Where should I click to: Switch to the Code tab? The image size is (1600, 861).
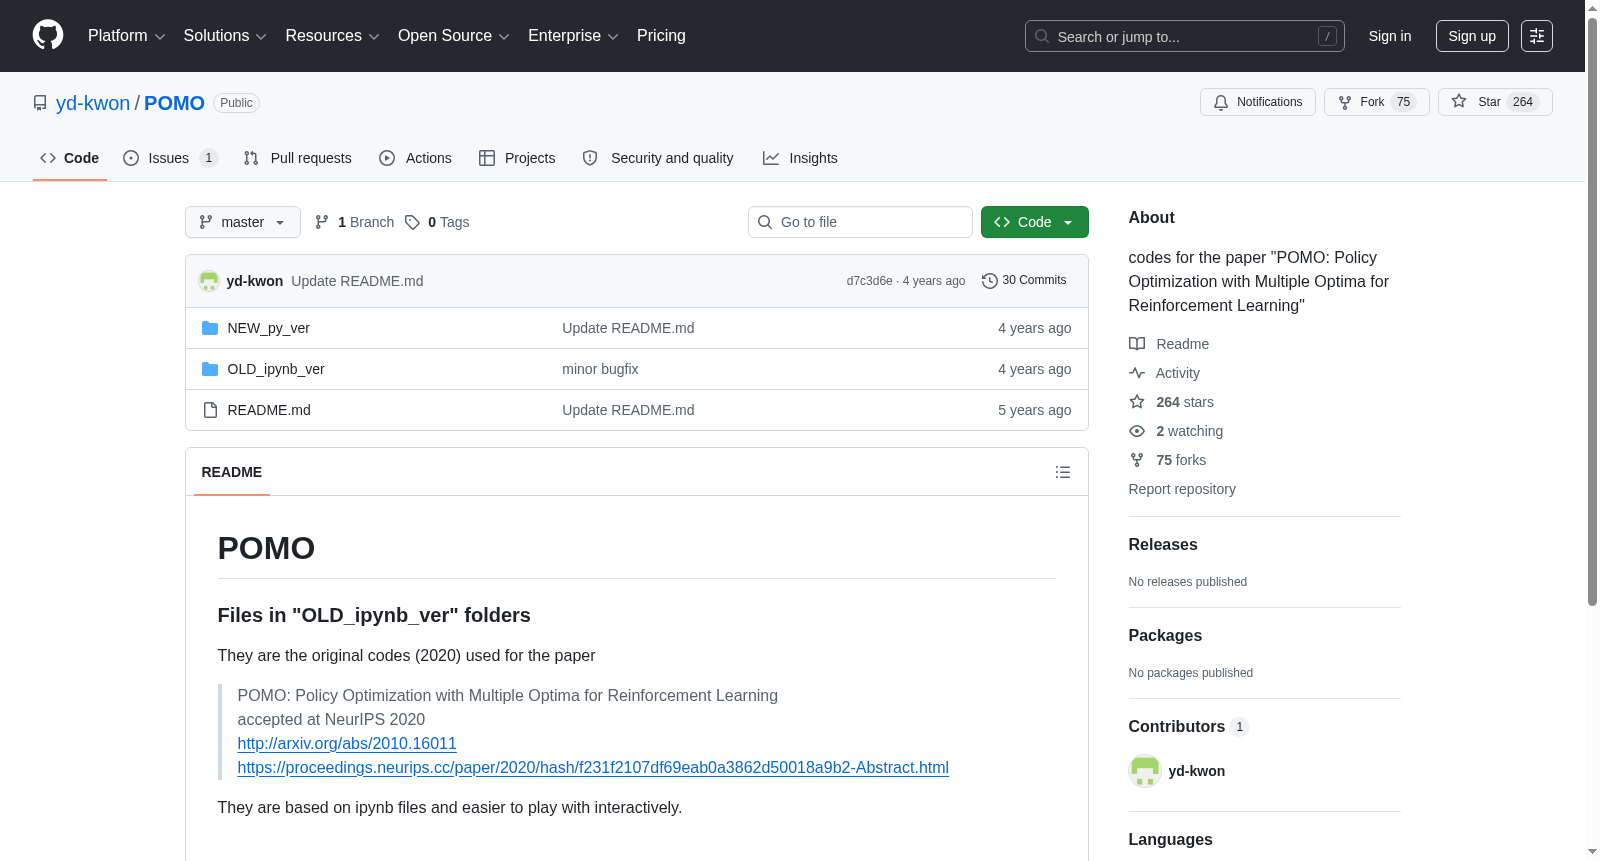(x=70, y=158)
